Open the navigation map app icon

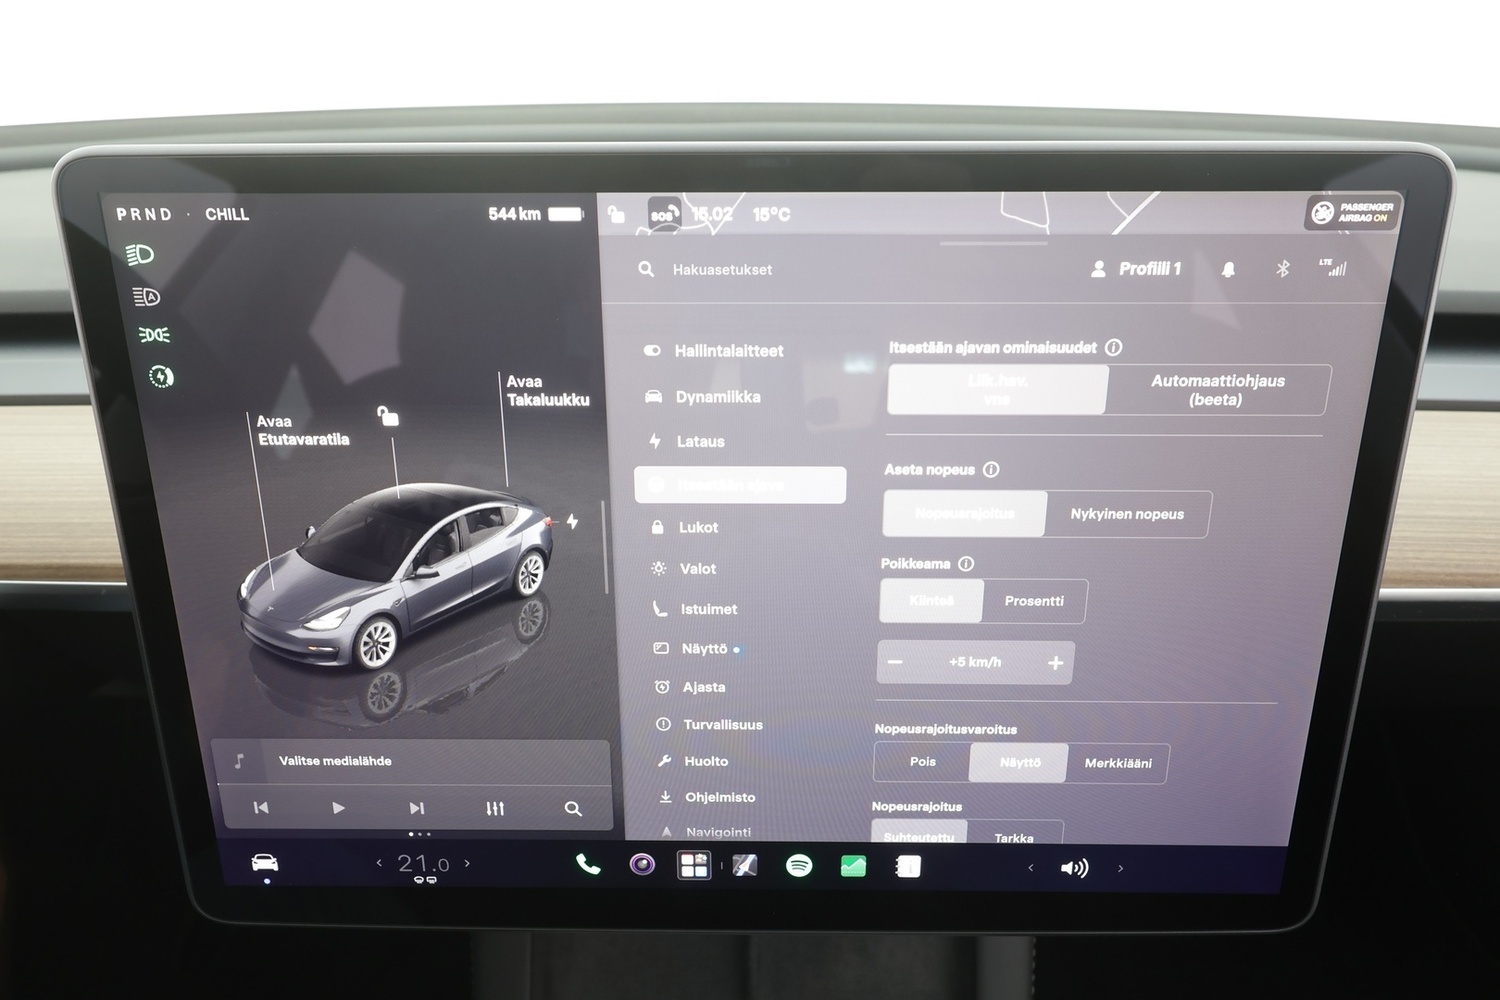coord(745,865)
